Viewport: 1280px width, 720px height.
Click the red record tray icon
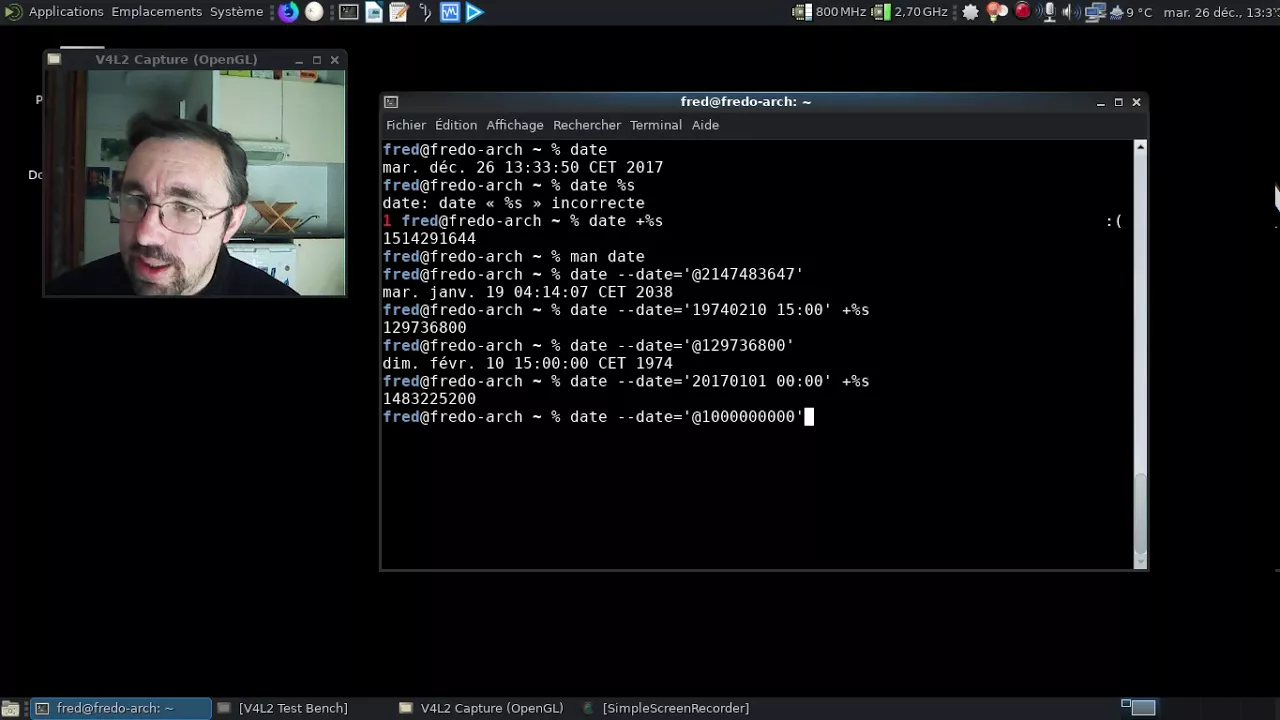1022,11
